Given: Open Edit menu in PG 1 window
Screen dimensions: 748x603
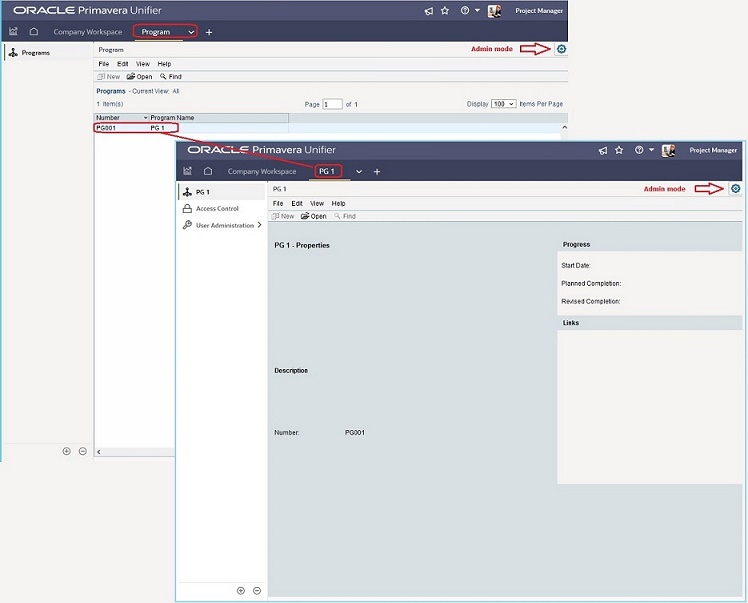Looking at the screenshot, I should (x=297, y=204).
